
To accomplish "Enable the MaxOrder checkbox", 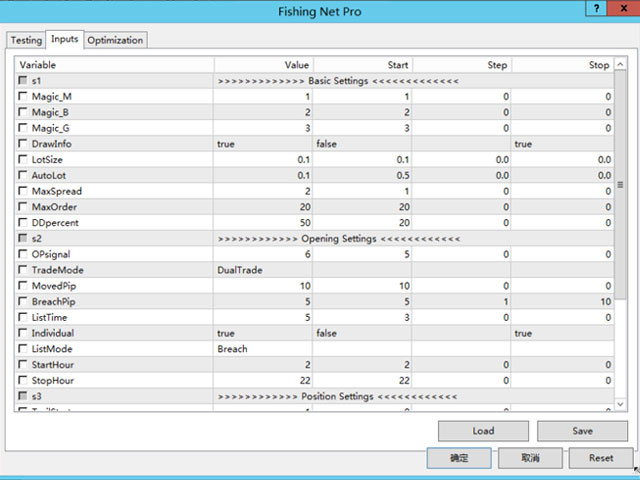I will click(x=23, y=207).
